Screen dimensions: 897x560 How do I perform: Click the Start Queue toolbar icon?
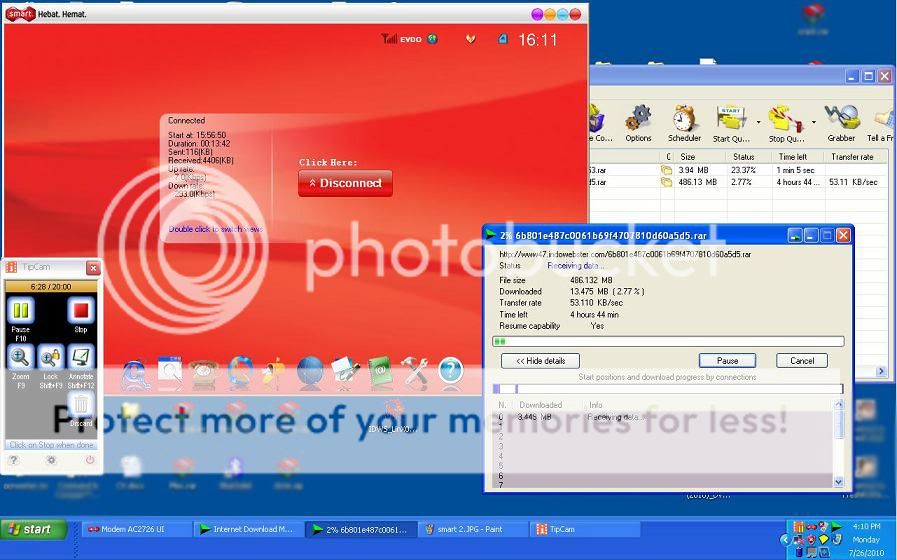coord(731,123)
